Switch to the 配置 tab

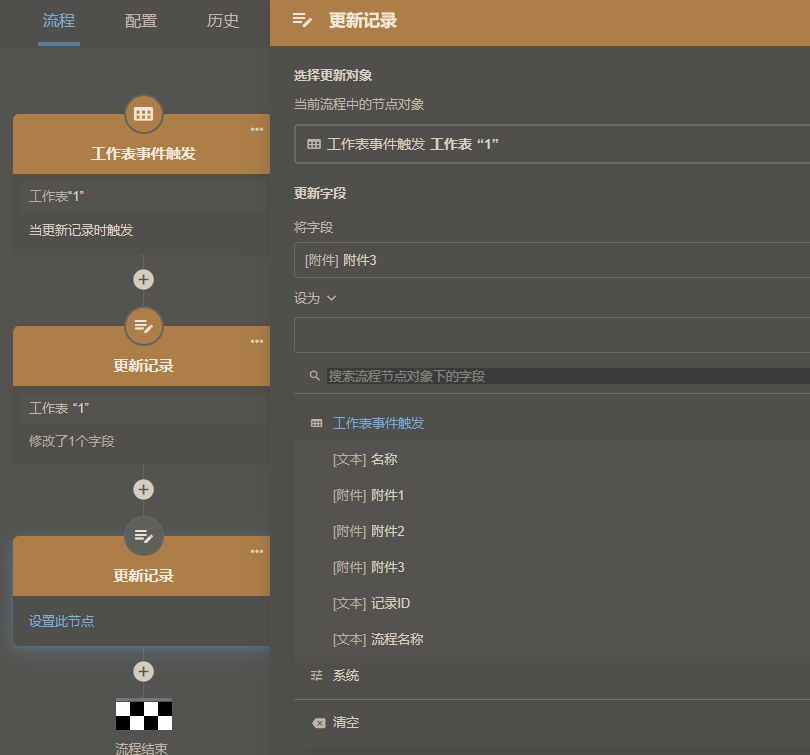(x=140, y=20)
